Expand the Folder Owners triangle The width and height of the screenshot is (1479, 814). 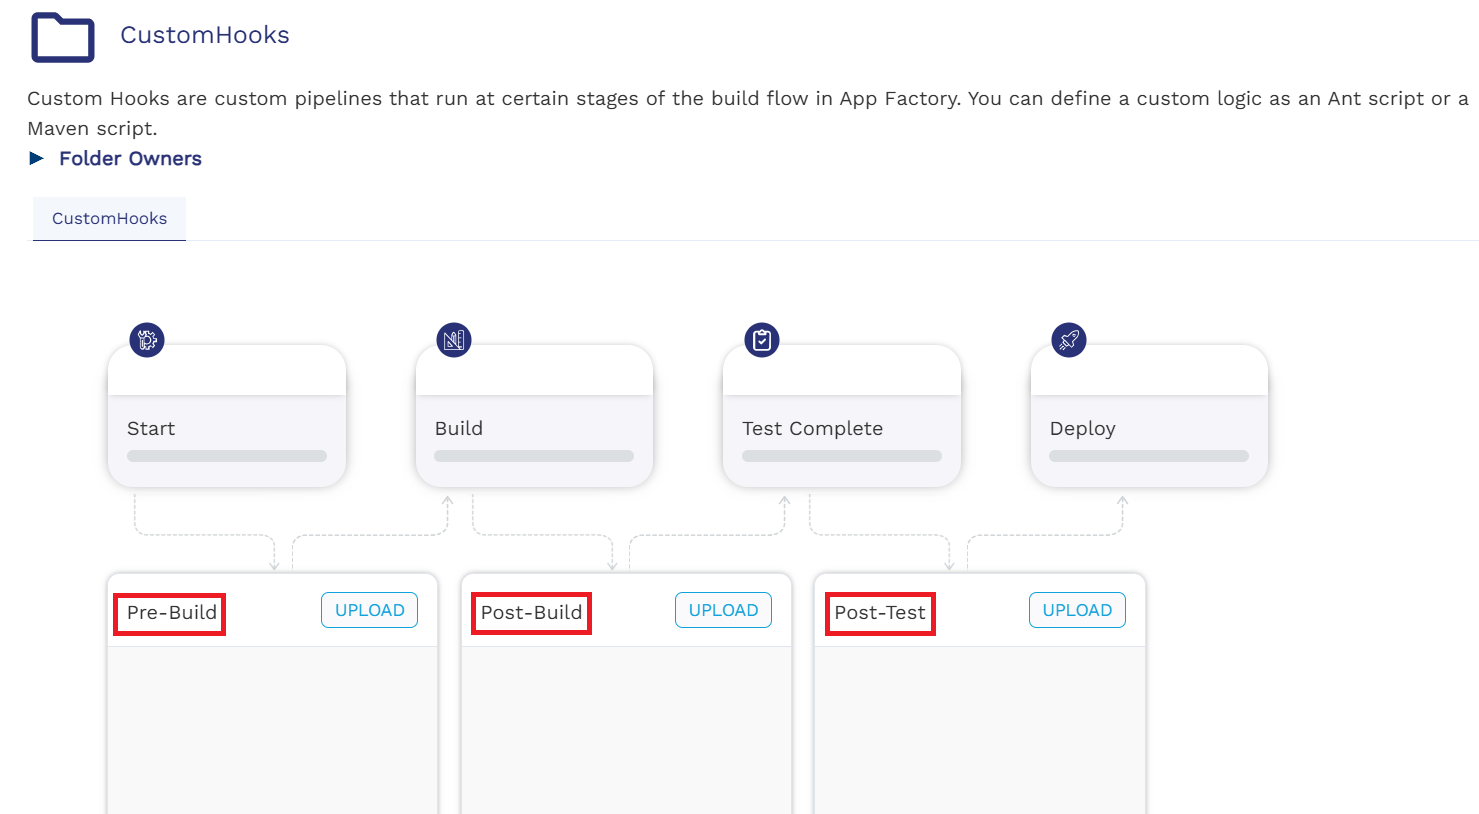coord(37,158)
